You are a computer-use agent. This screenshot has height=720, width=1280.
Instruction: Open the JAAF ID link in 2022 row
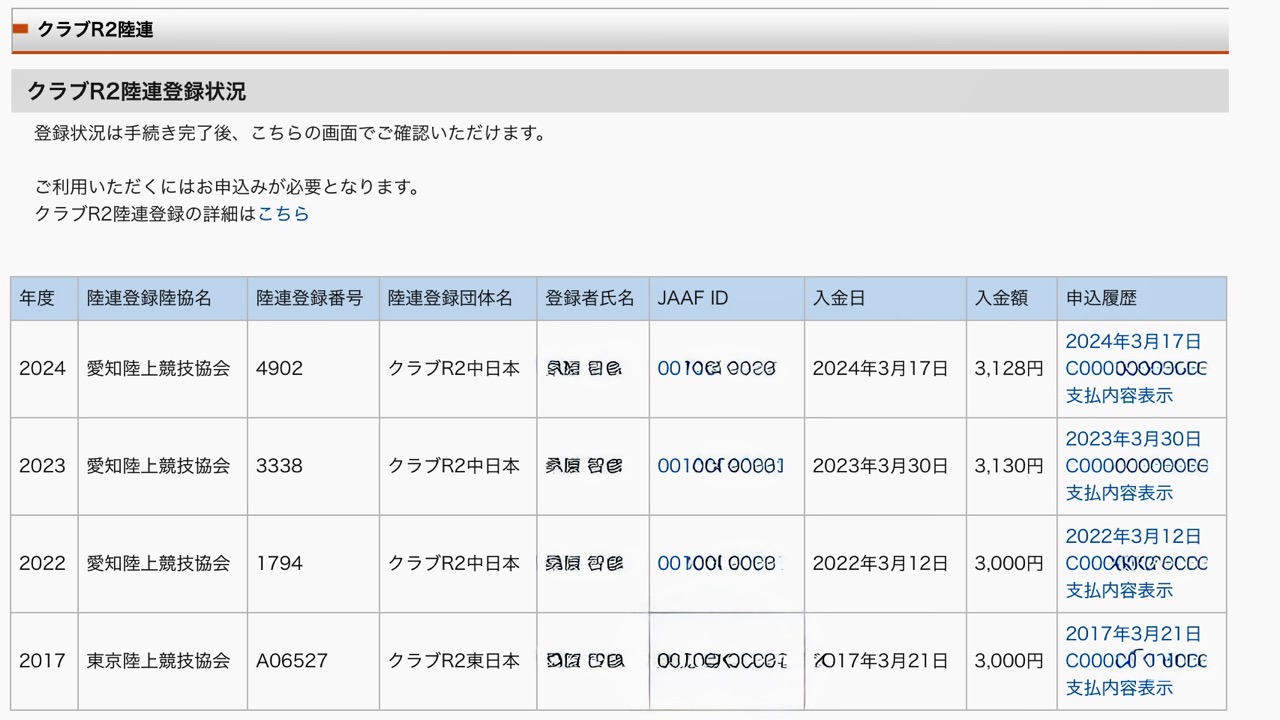tap(716, 563)
